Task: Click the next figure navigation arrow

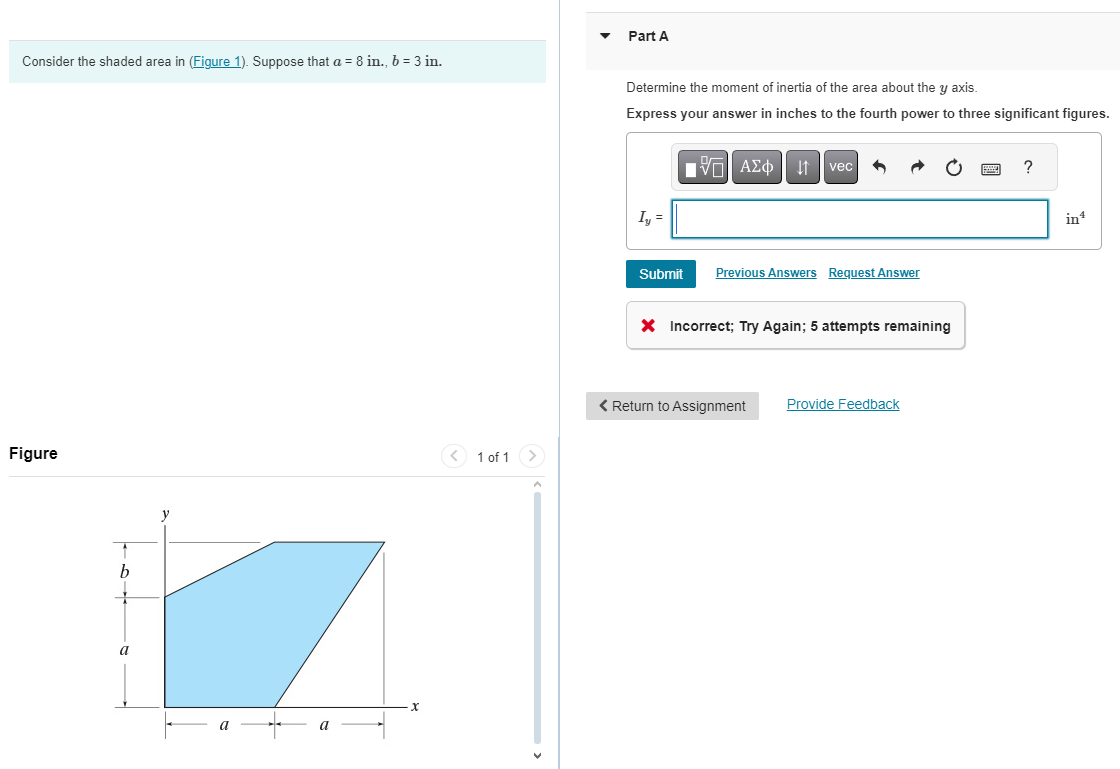Action: pyautogui.click(x=531, y=456)
